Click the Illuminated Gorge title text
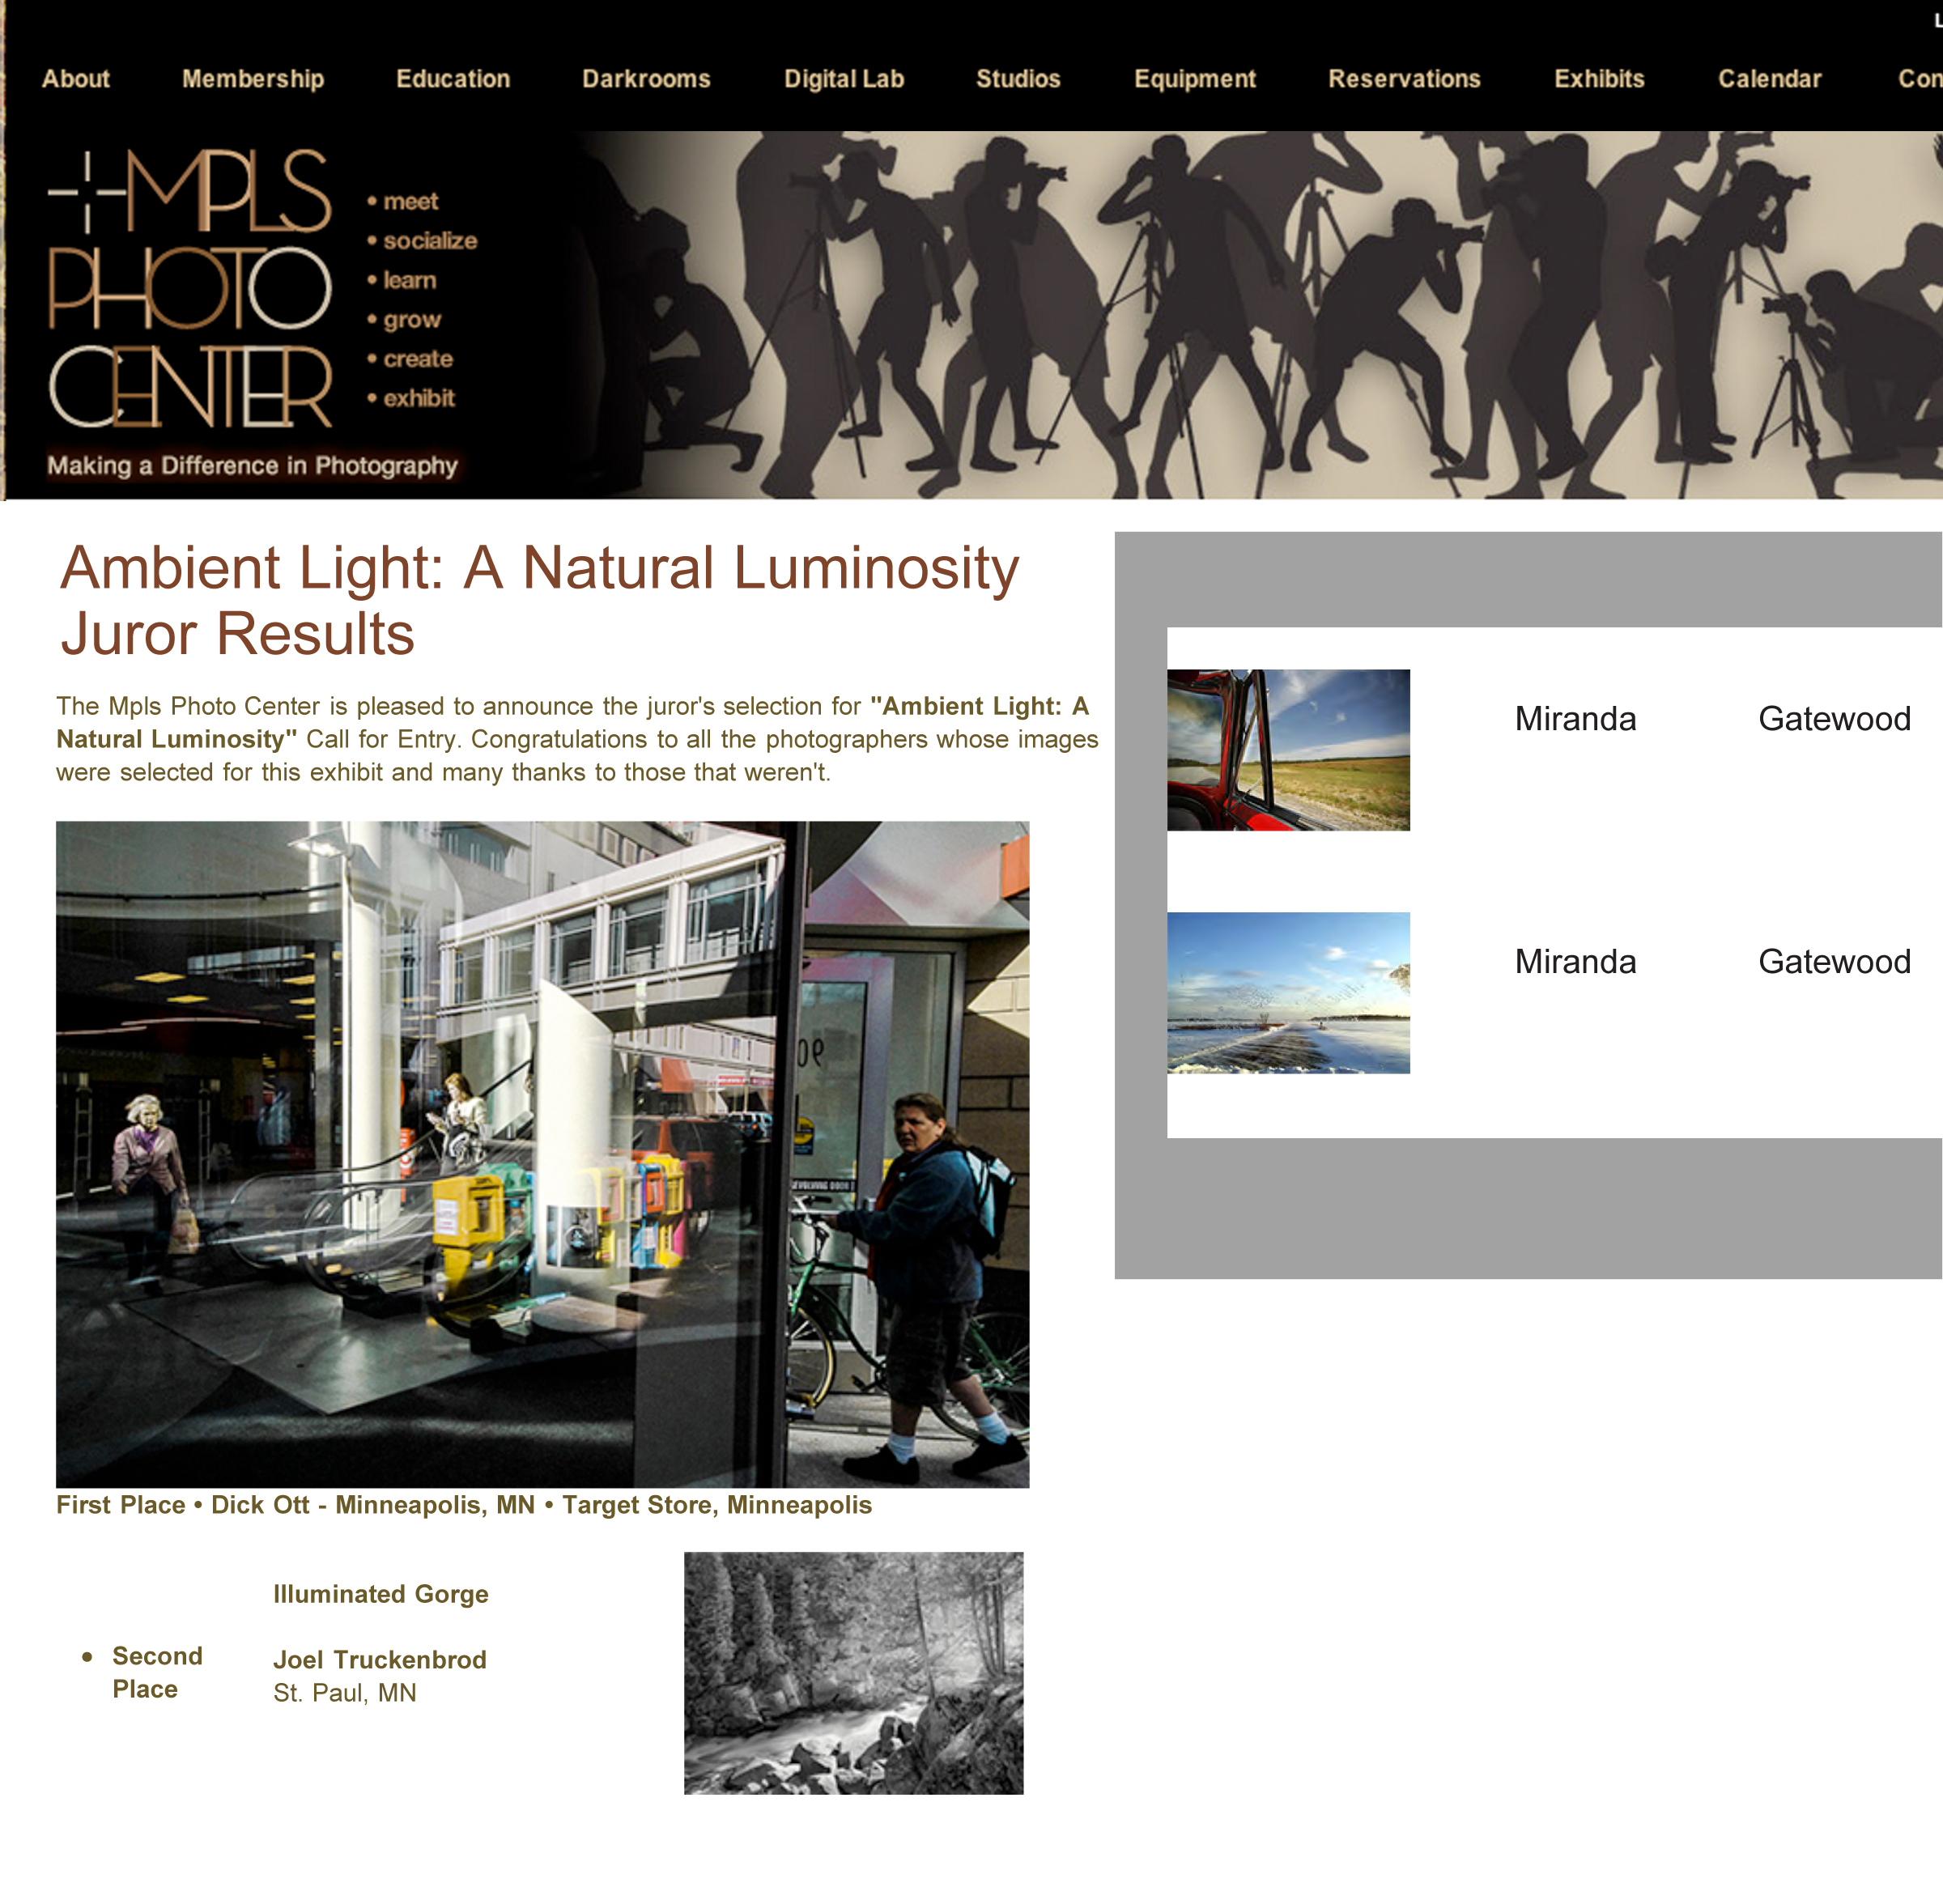1943x1904 pixels. tap(380, 1594)
